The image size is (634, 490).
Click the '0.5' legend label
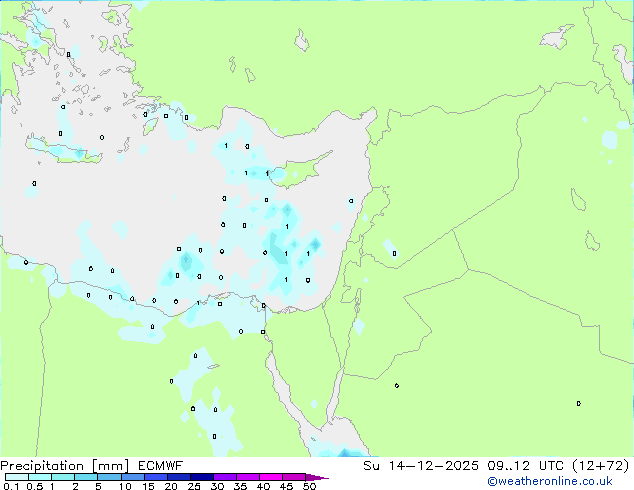click(x=35, y=486)
